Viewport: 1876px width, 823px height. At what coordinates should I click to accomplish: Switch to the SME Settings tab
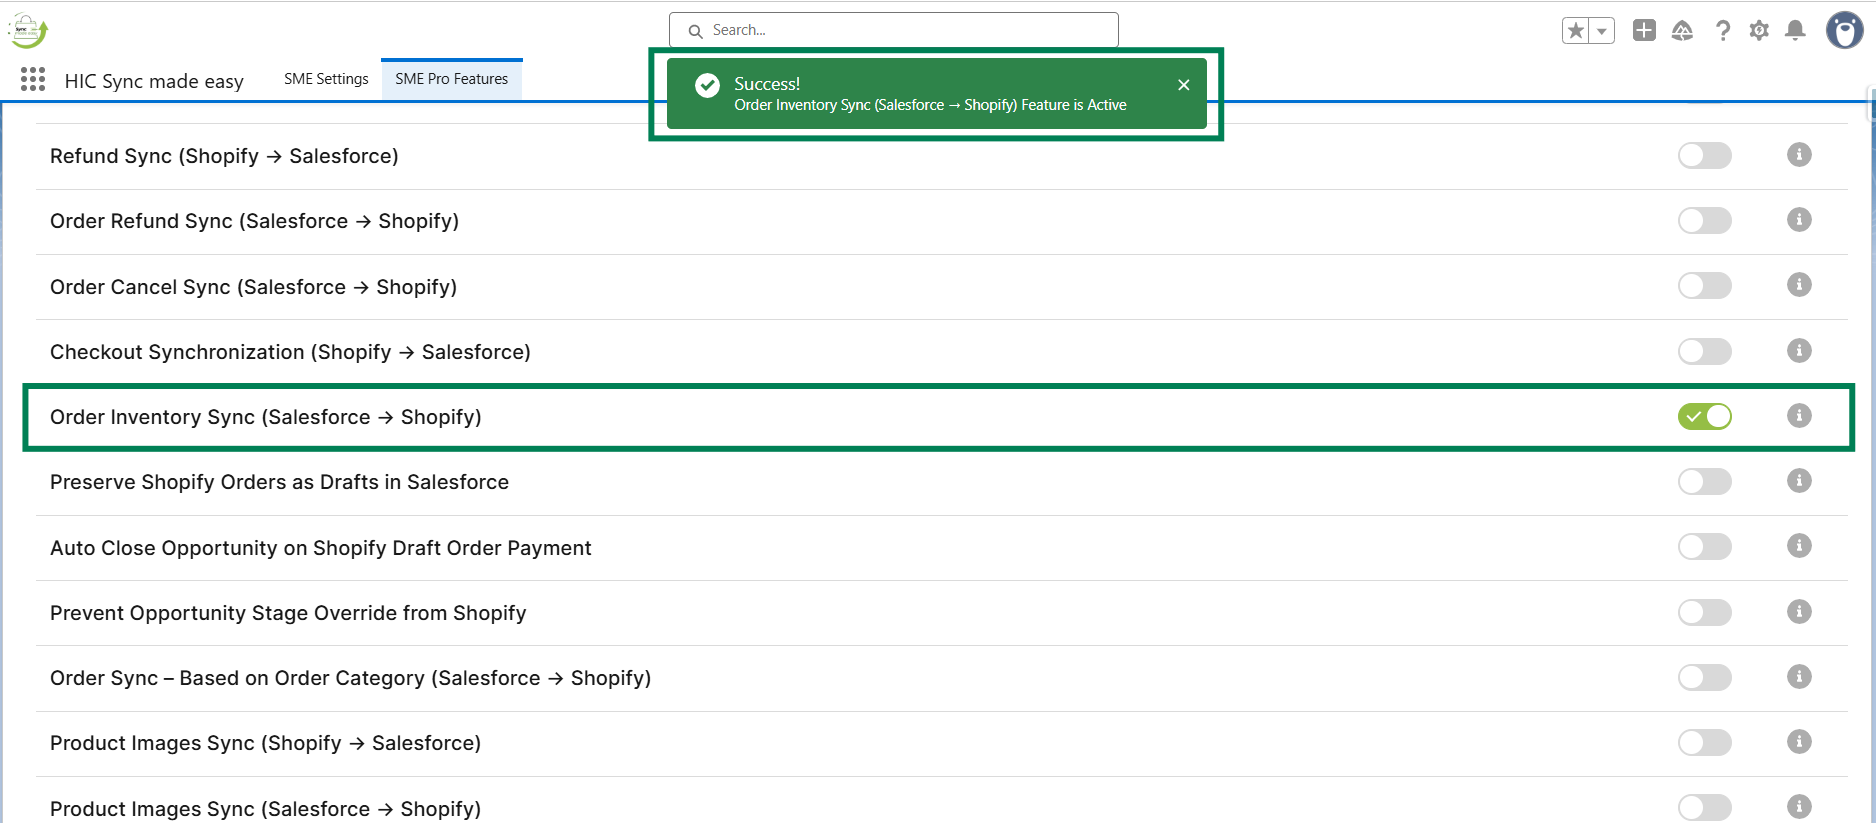click(x=326, y=79)
